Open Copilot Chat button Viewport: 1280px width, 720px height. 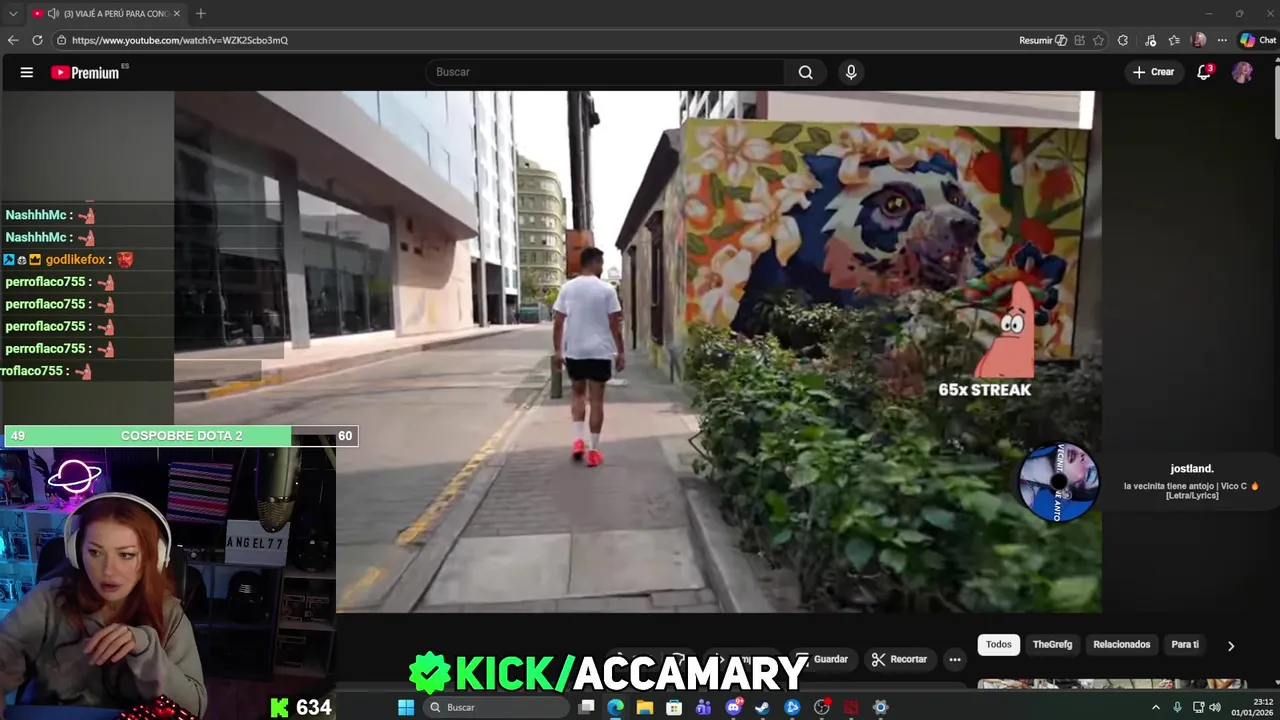[x=1258, y=40]
